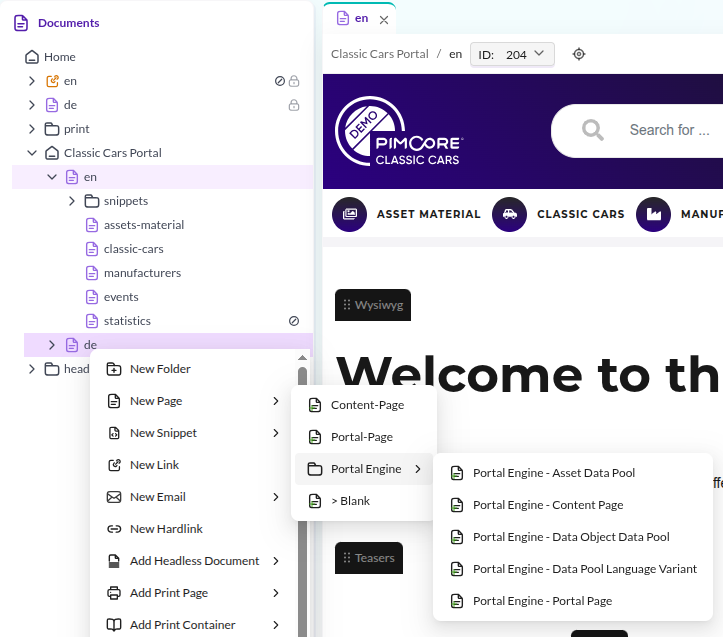Image resolution: width=723 pixels, height=637 pixels.
Task: Click the context menu scroll-up arrow
Action: (x=302, y=358)
